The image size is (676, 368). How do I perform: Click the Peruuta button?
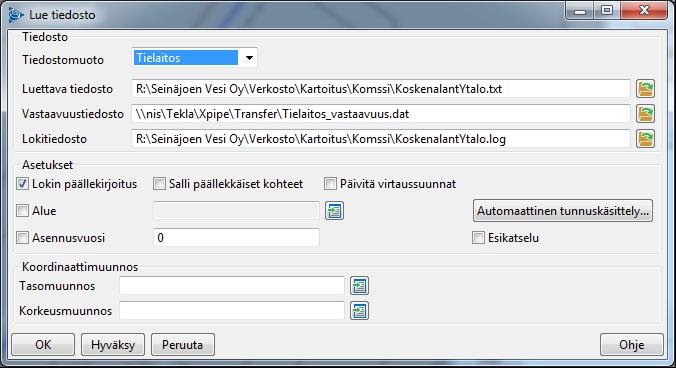click(x=183, y=345)
